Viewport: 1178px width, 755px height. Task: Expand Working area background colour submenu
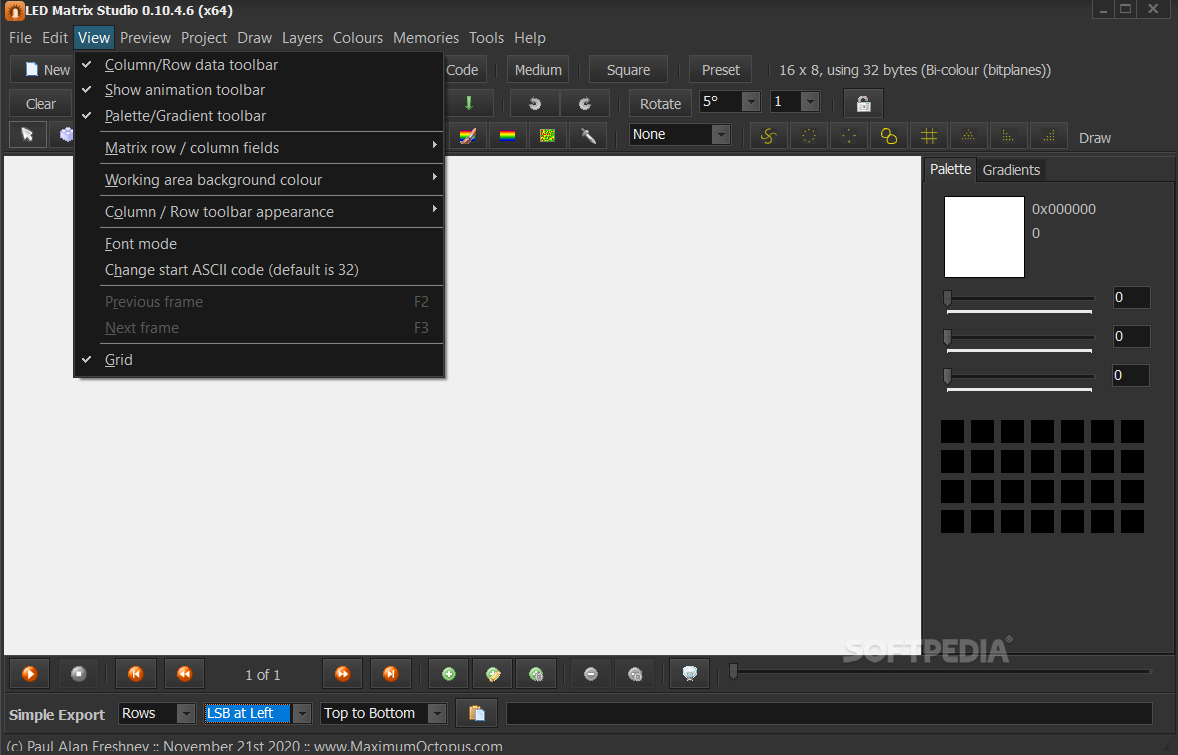tap(258, 180)
